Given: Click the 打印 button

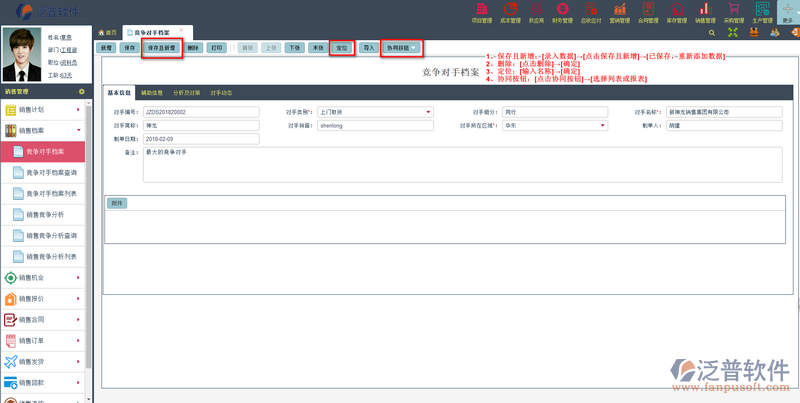Looking at the screenshot, I should click(216, 48).
